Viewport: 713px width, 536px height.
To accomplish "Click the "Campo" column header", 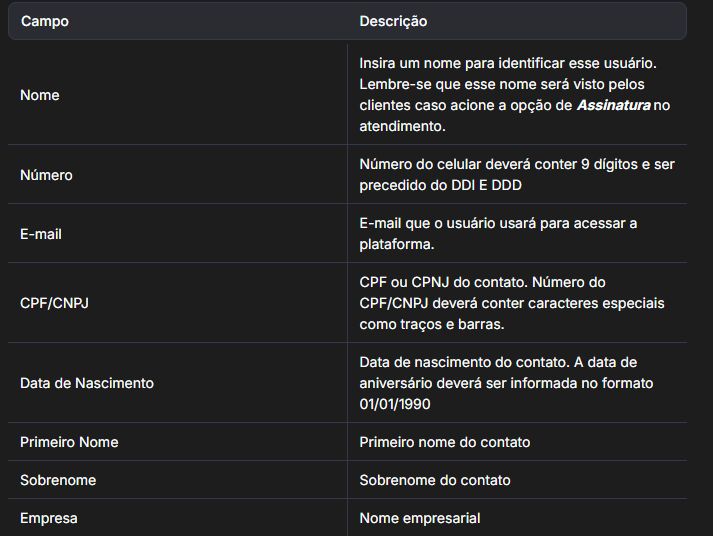I will click(x=45, y=21).
